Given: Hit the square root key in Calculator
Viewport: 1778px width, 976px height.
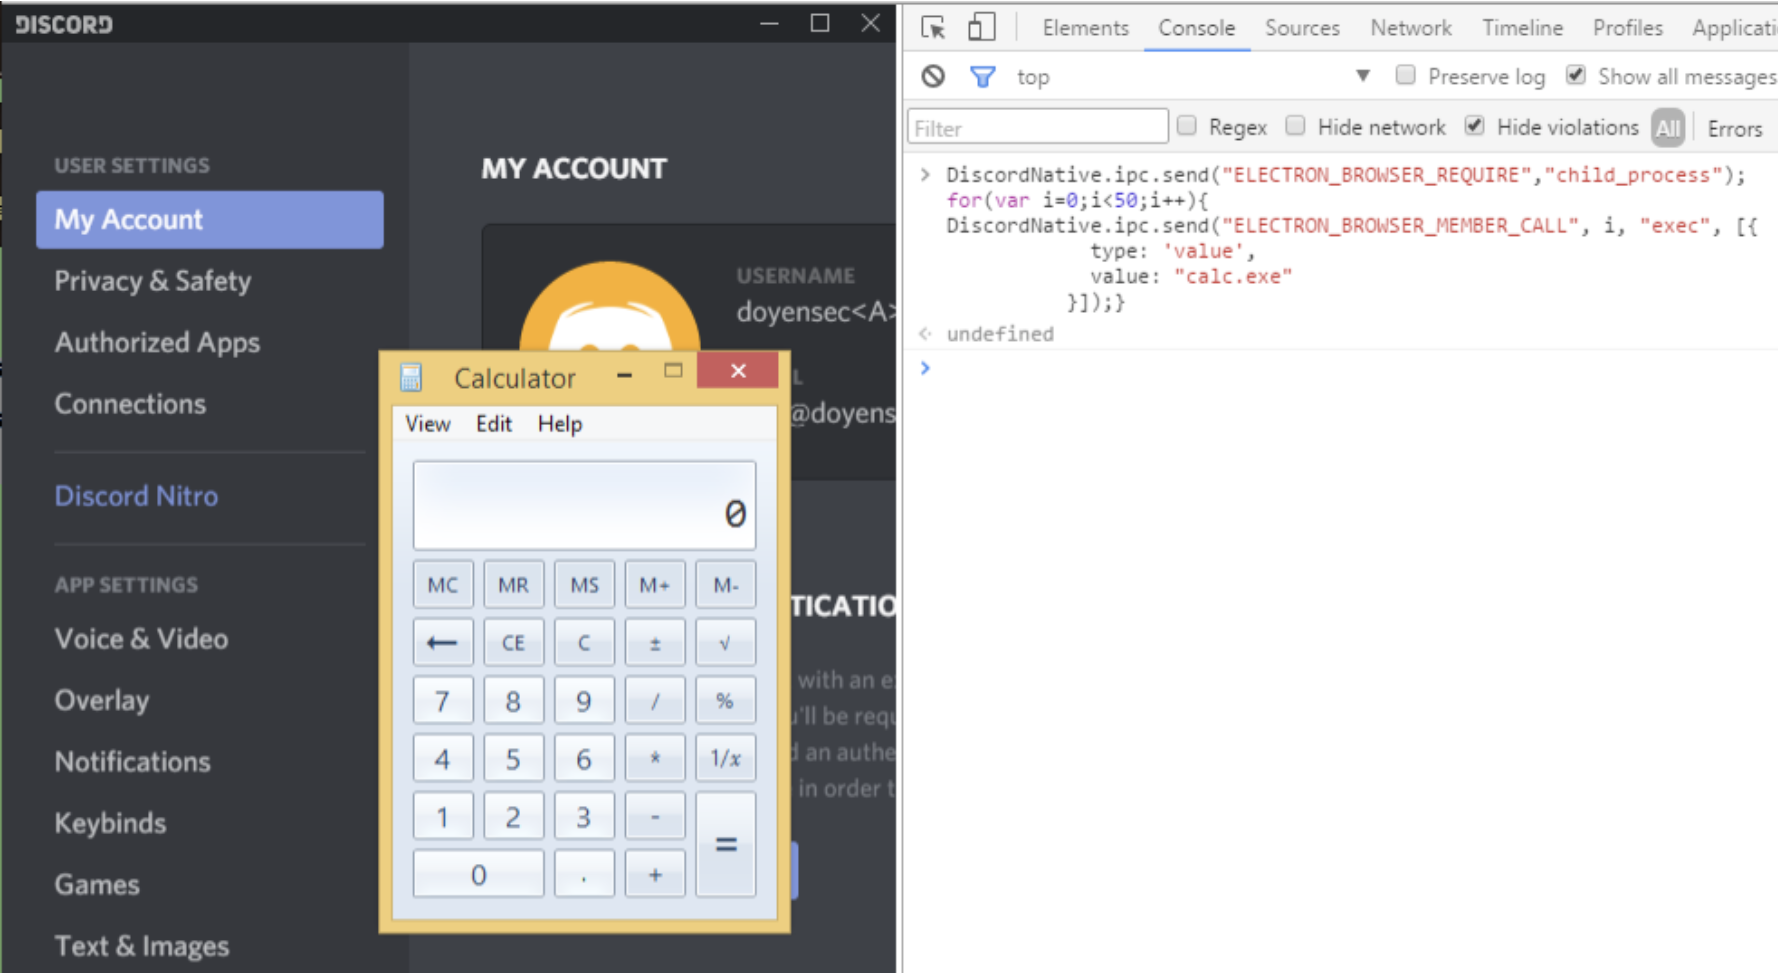Looking at the screenshot, I should [x=725, y=643].
